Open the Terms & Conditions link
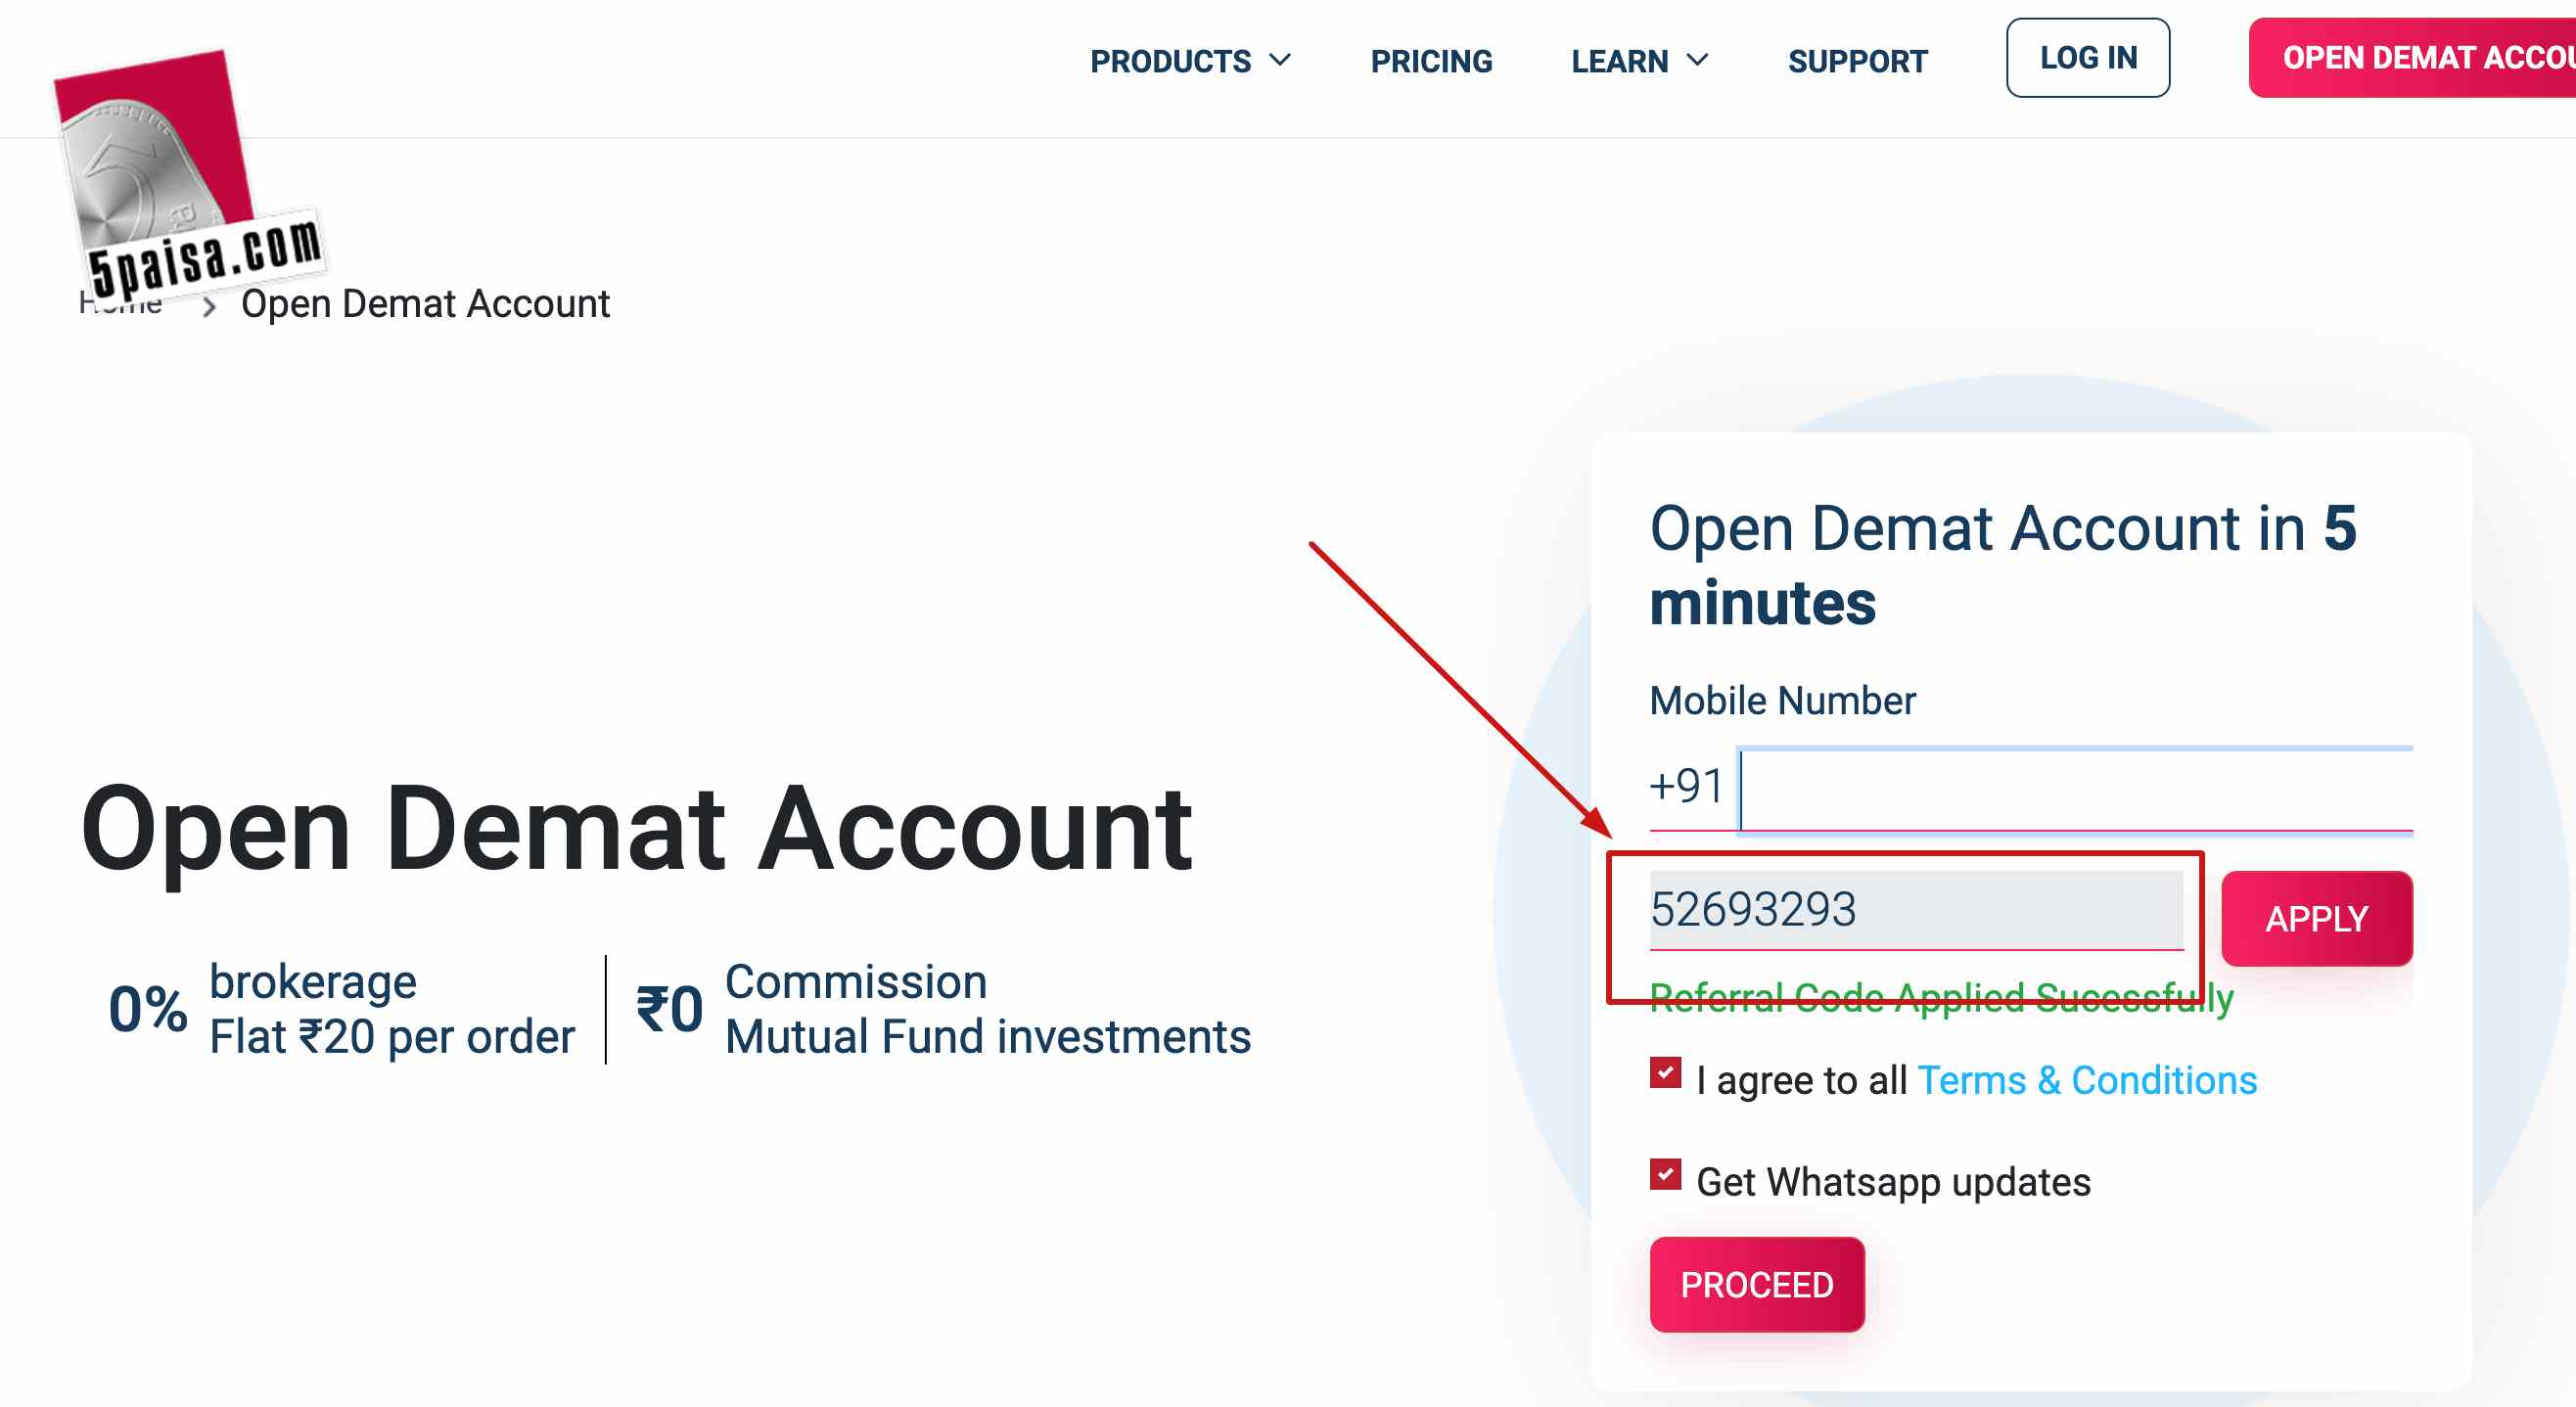The image size is (2576, 1407). point(2087,1080)
